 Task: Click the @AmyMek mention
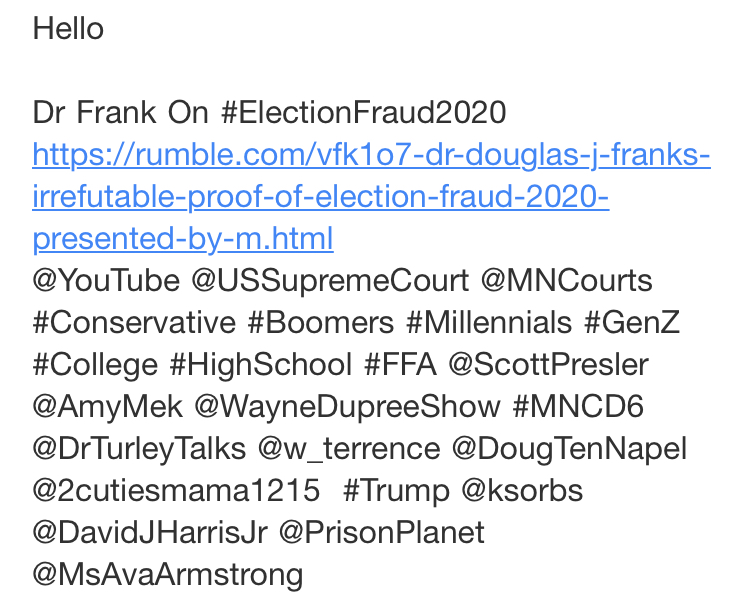point(108,407)
